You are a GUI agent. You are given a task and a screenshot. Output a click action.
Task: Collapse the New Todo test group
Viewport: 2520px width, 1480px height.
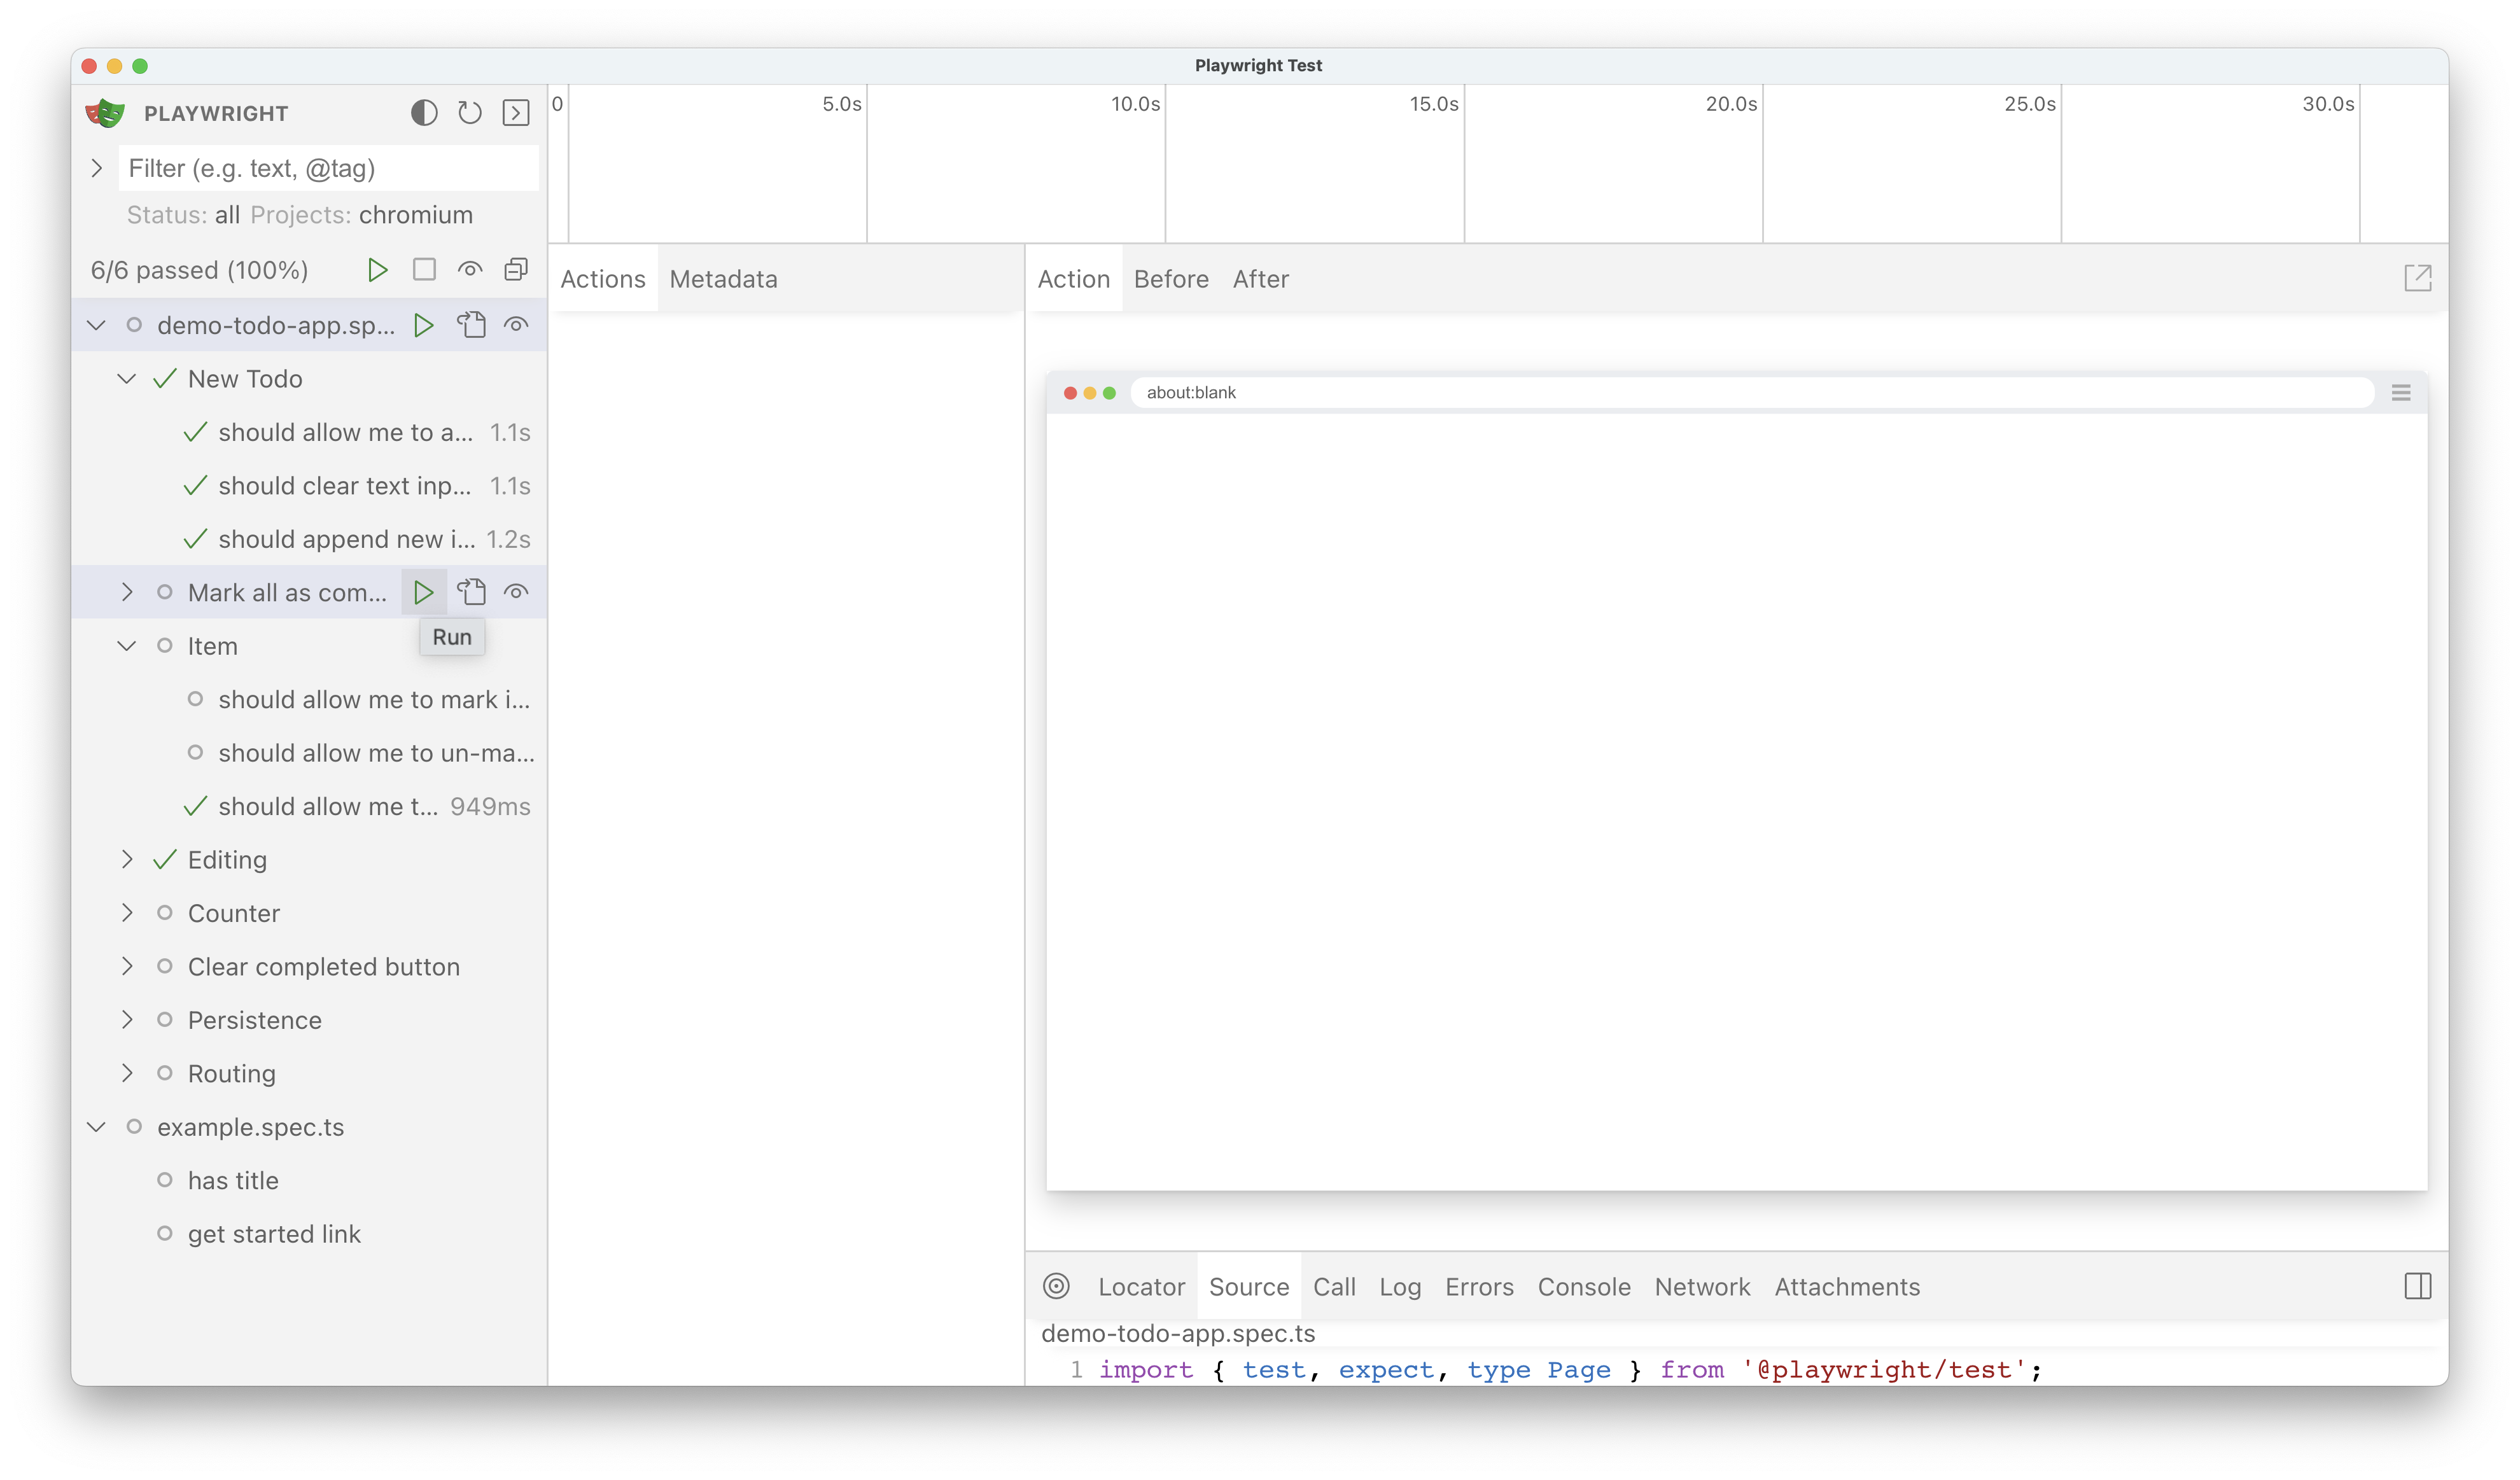(126, 378)
